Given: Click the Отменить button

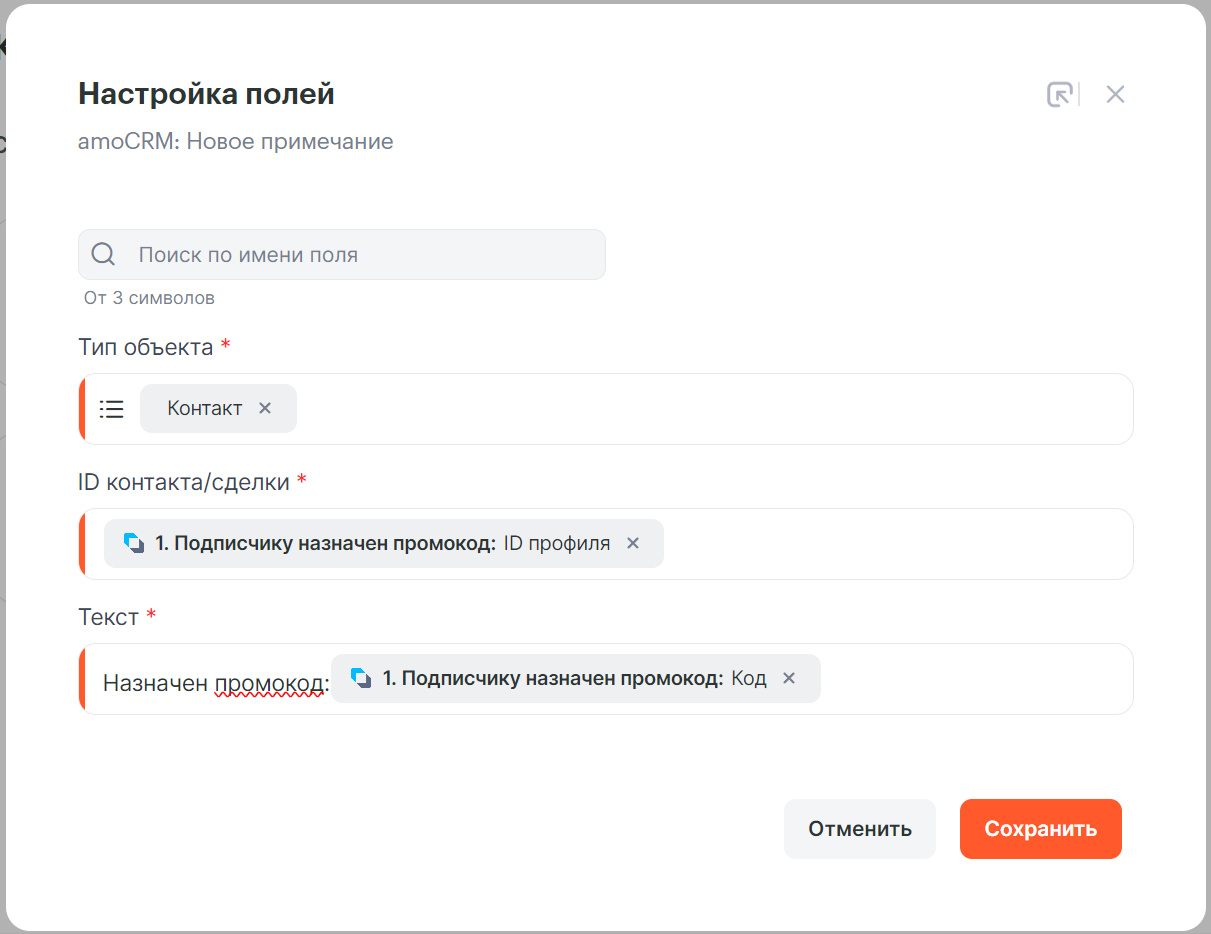Looking at the screenshot, I should 860,829.
